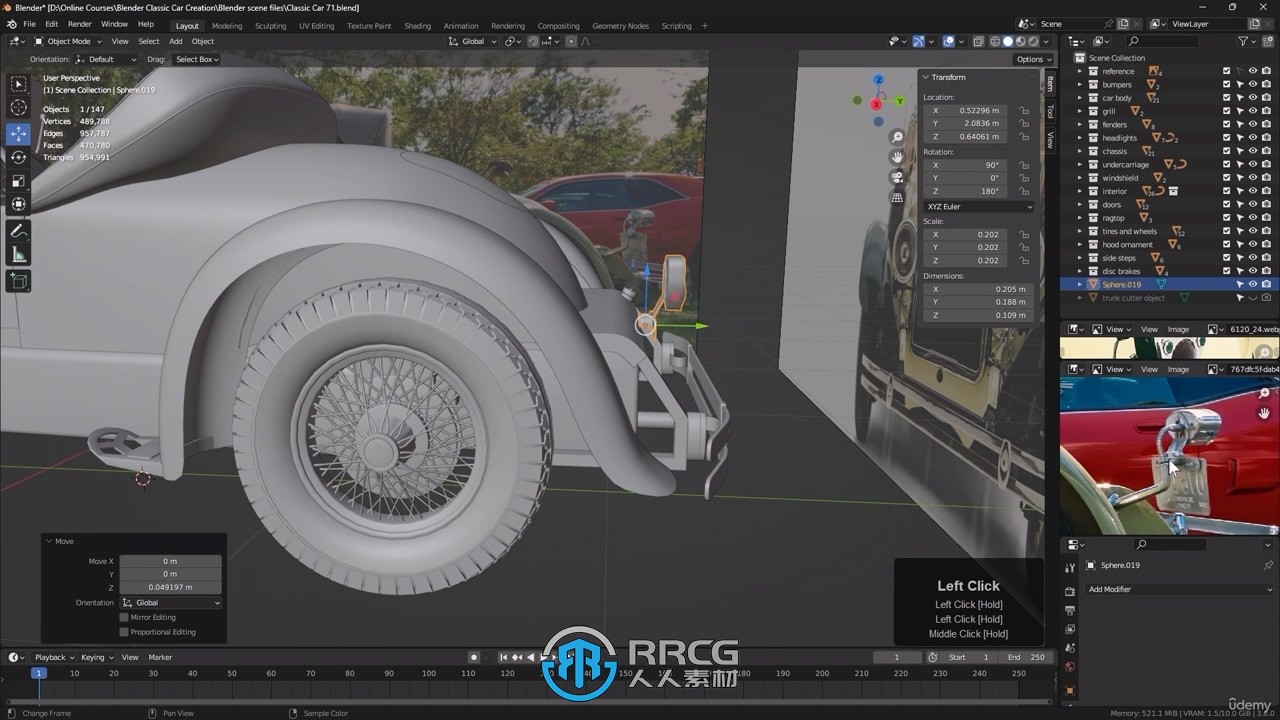Switch to rendered viewport shading
This screenshot has width=1280, height=720.
pos(1034,41)
